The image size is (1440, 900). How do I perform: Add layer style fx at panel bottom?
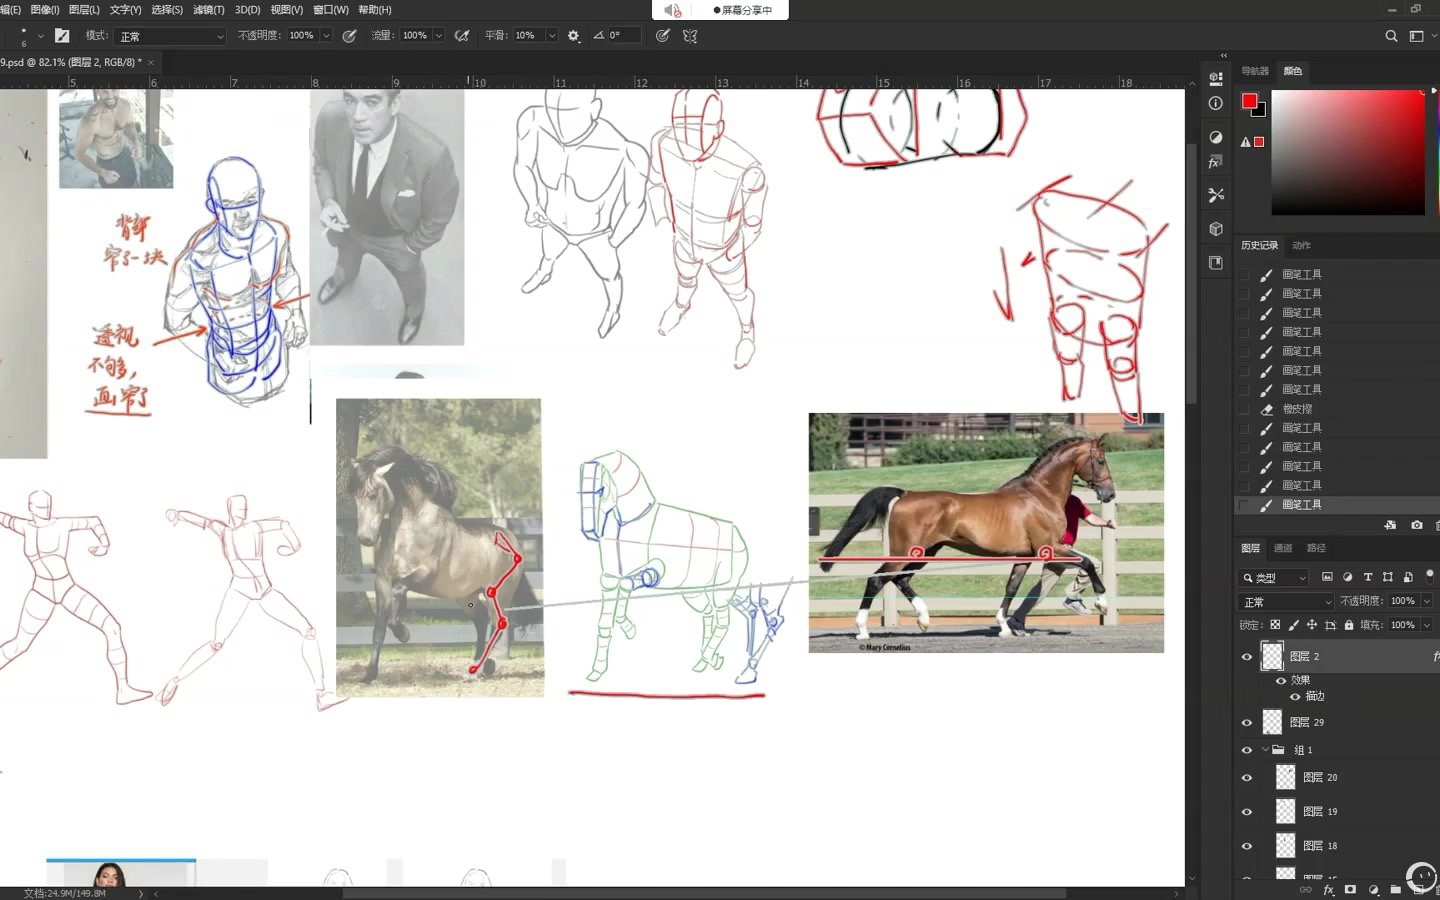click(1328, 890)
